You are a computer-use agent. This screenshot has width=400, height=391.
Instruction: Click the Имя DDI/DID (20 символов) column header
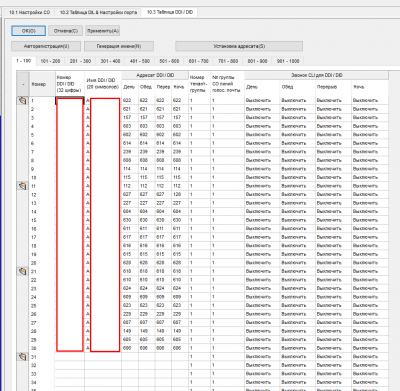pos(103,84)
